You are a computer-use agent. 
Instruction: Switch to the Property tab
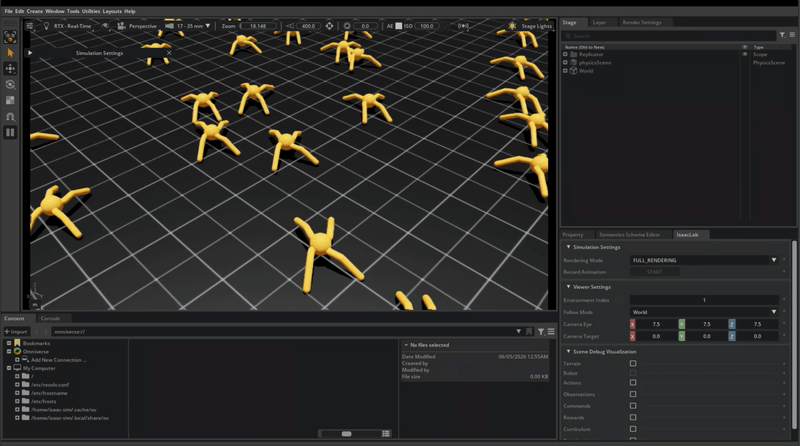pos(573,235)
